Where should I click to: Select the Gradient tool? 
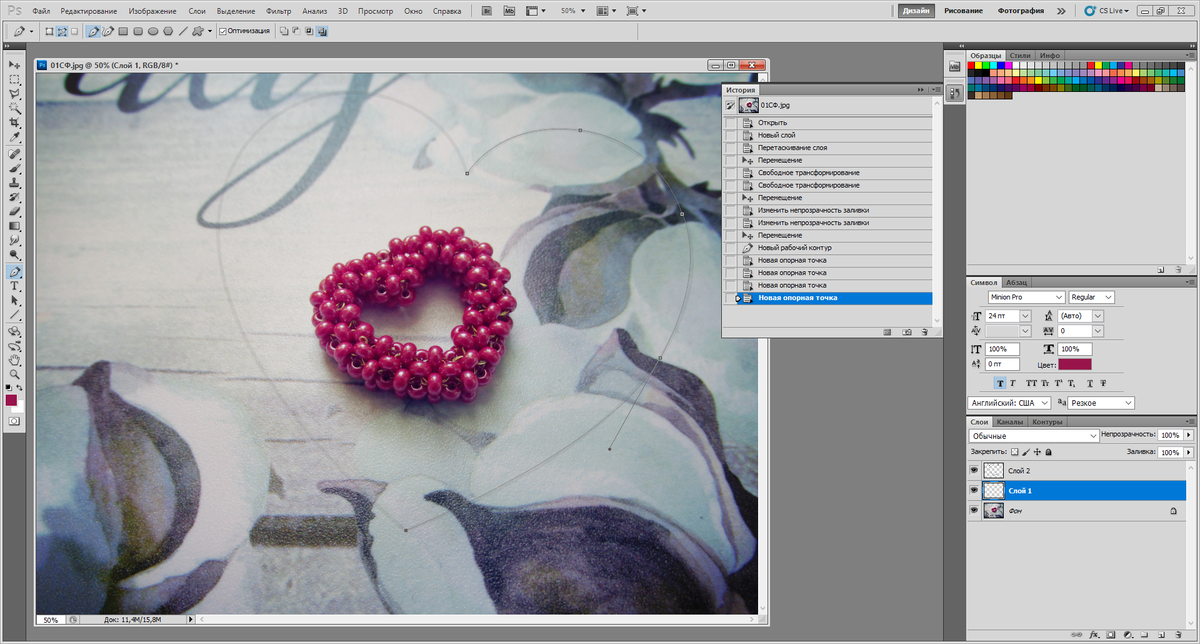(x=14, y=225)
